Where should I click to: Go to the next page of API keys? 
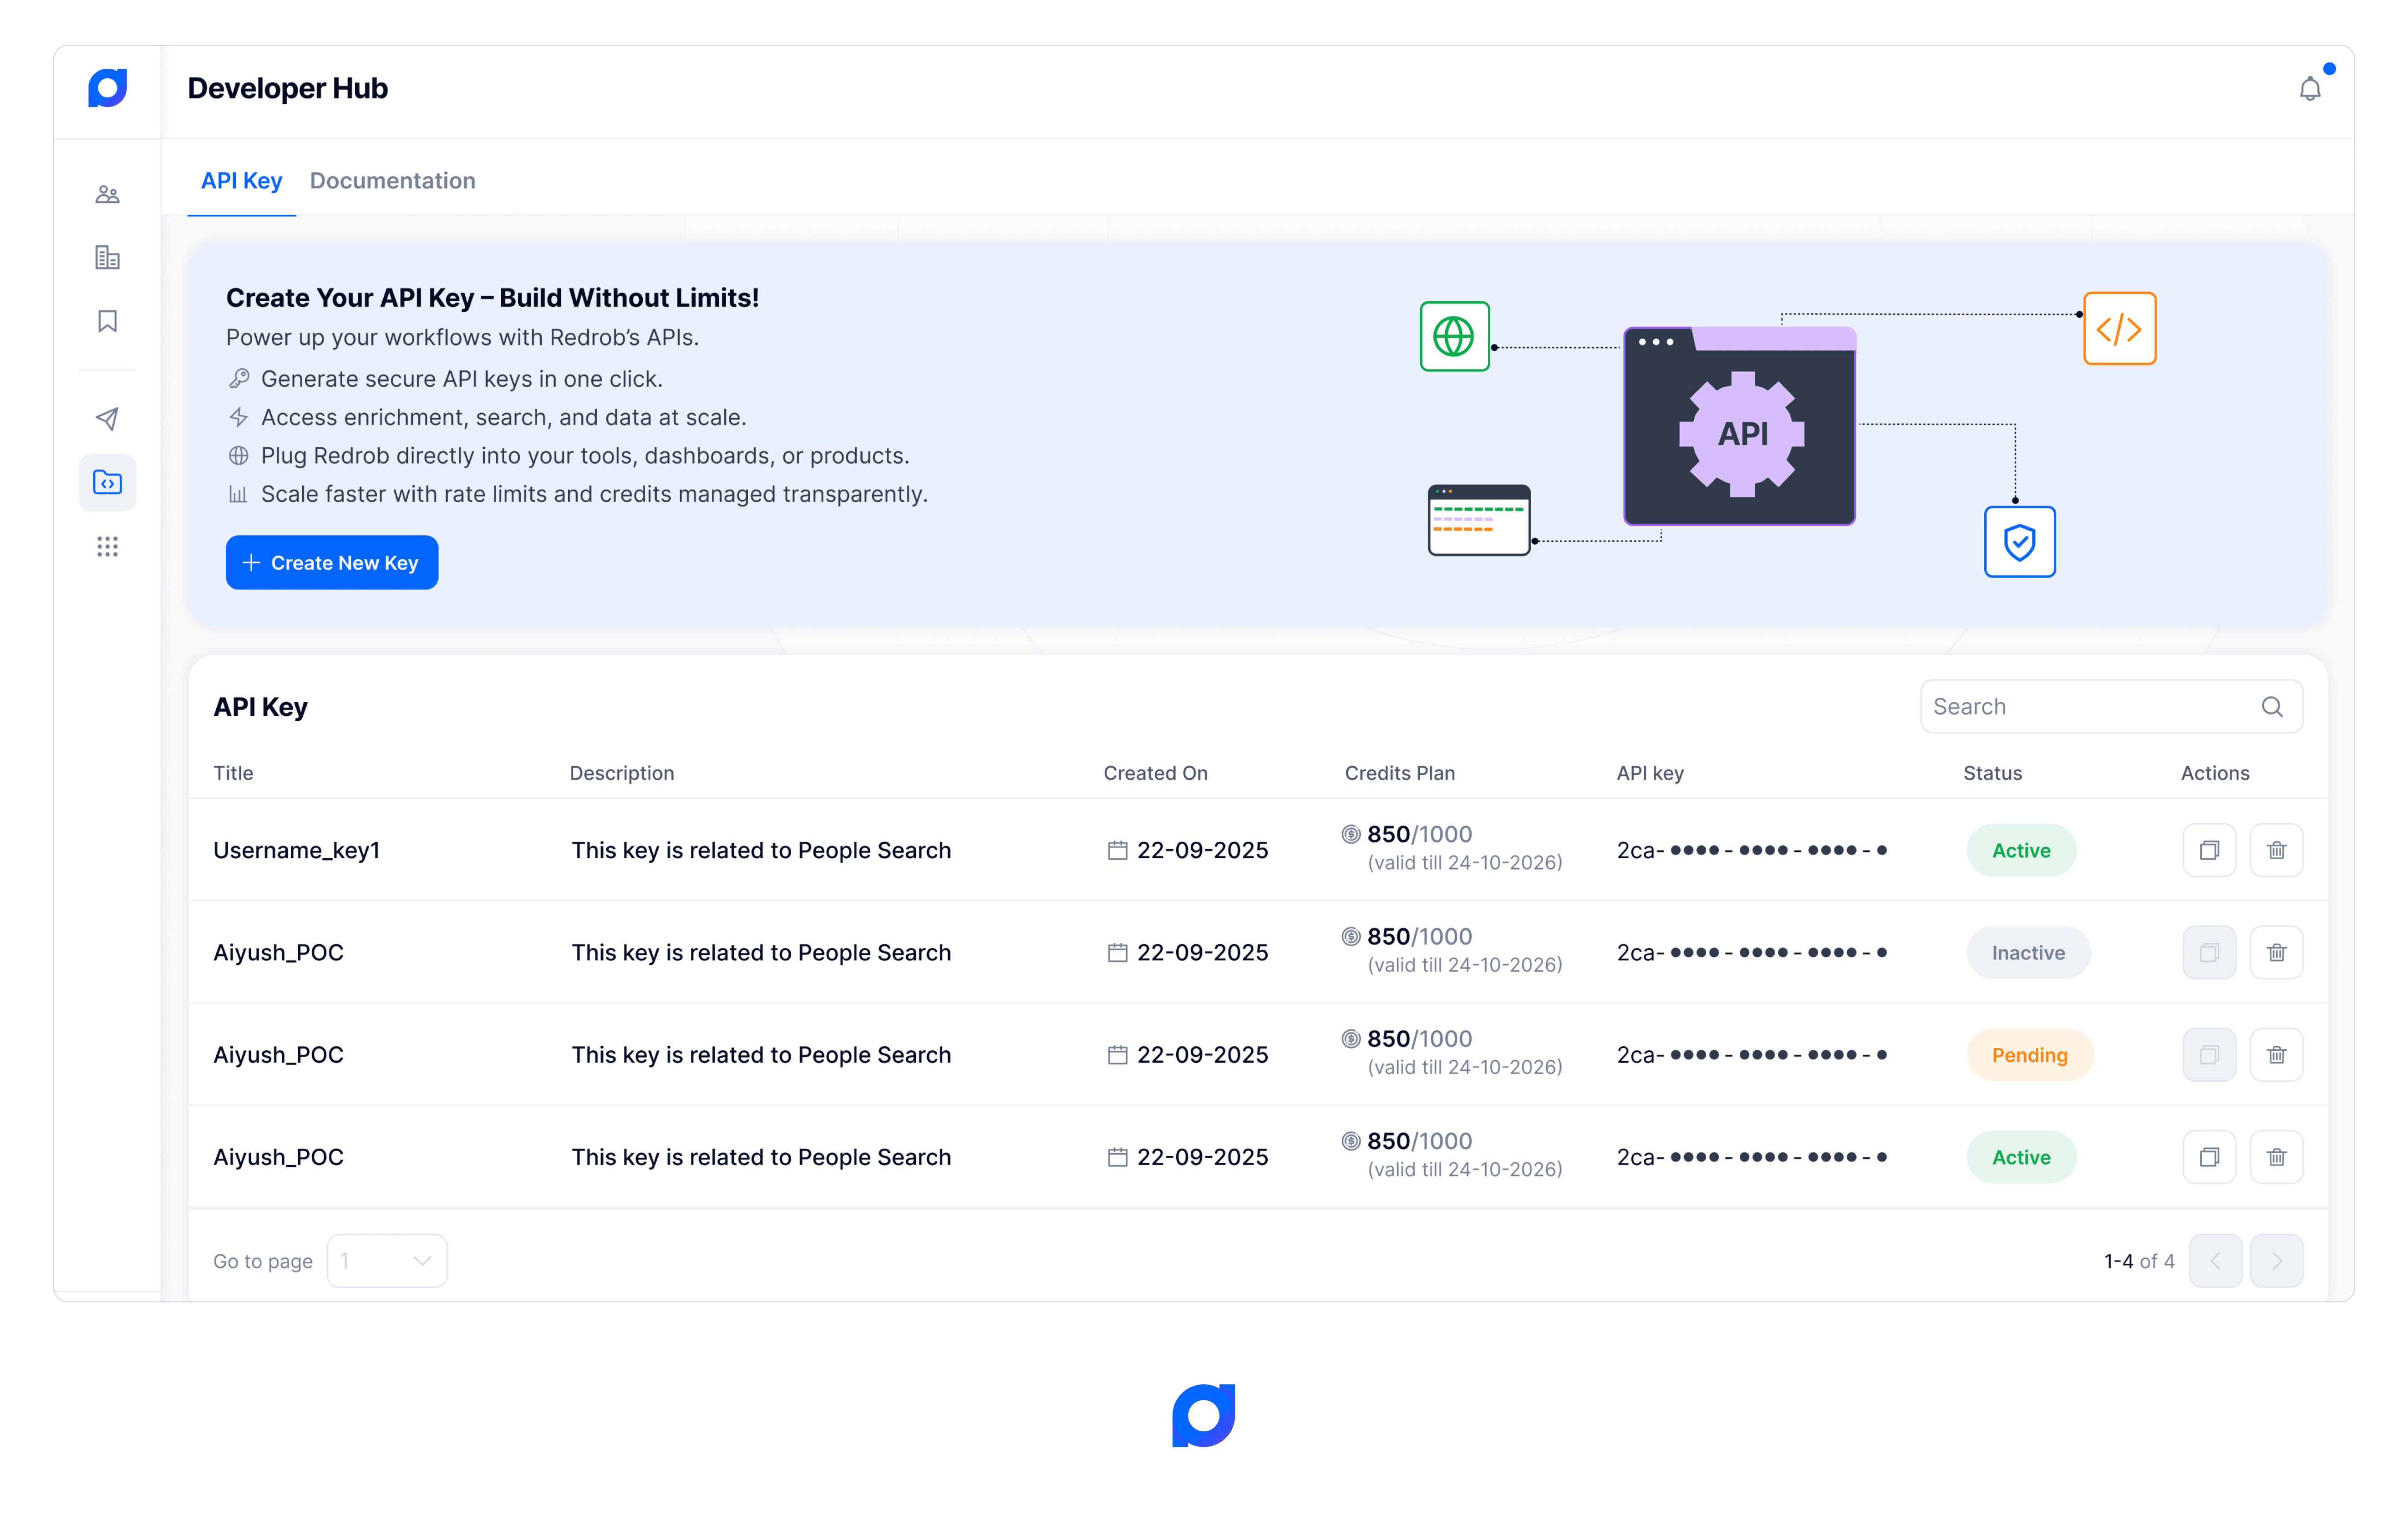2277,1260
